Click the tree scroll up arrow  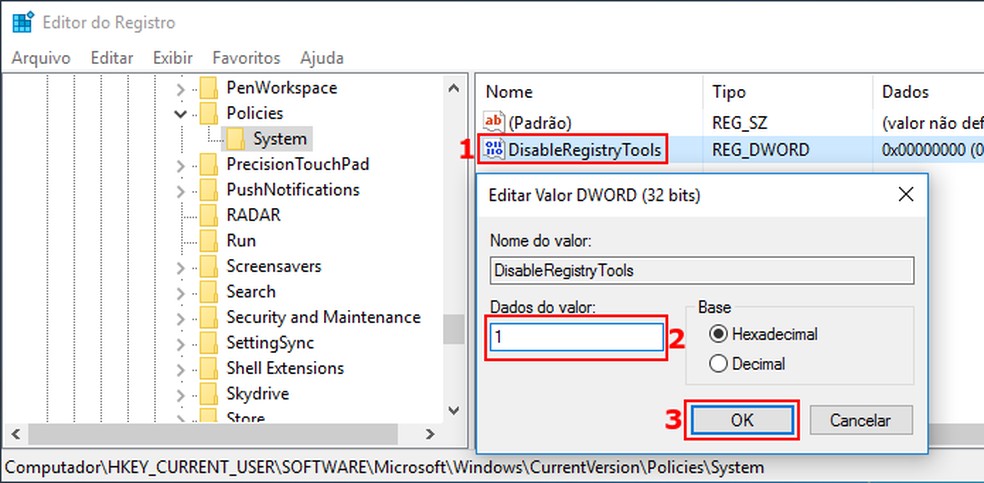click(x=454, y=88)
